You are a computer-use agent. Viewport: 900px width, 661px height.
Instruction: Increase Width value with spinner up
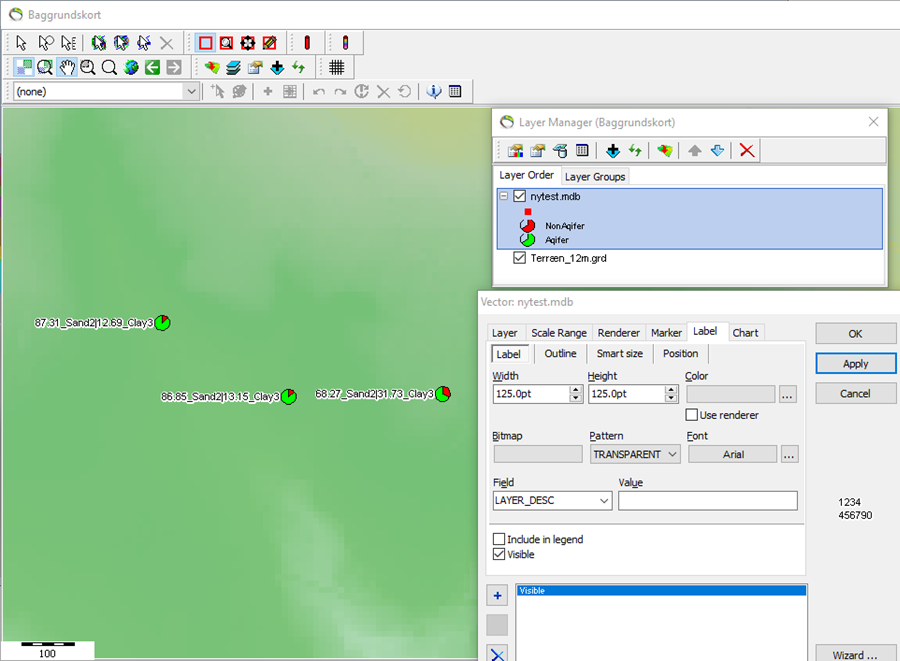tap(576, 390)
